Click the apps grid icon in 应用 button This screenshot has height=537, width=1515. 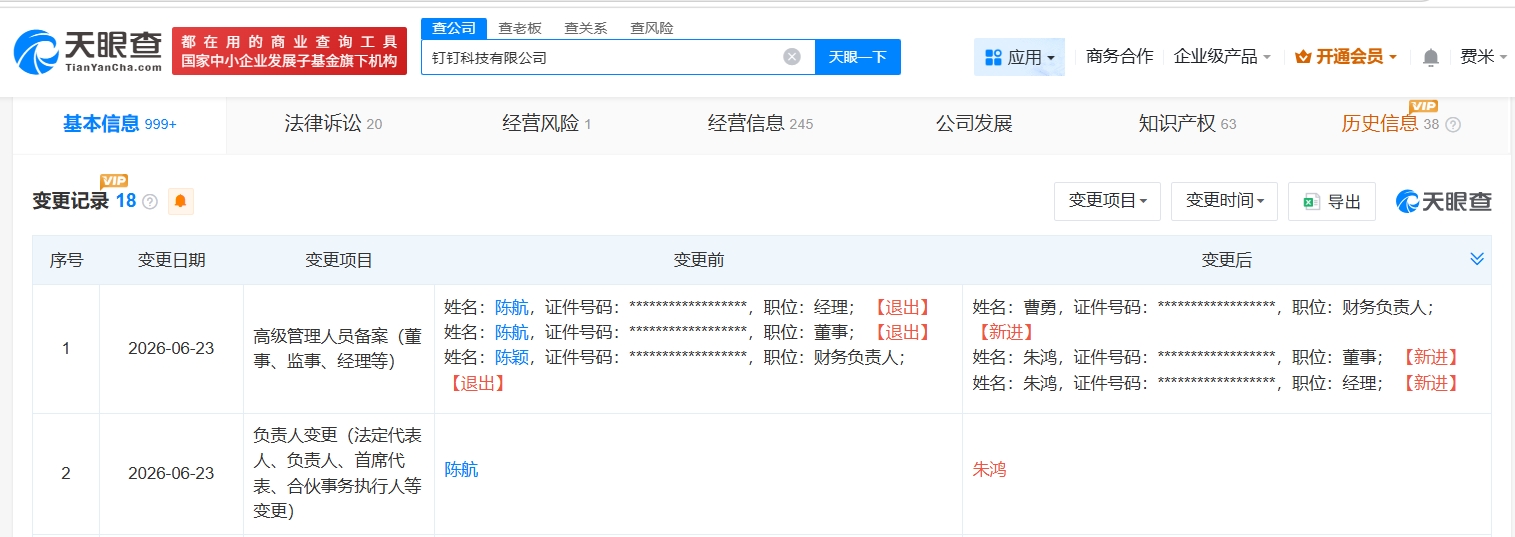click(993, 57)
